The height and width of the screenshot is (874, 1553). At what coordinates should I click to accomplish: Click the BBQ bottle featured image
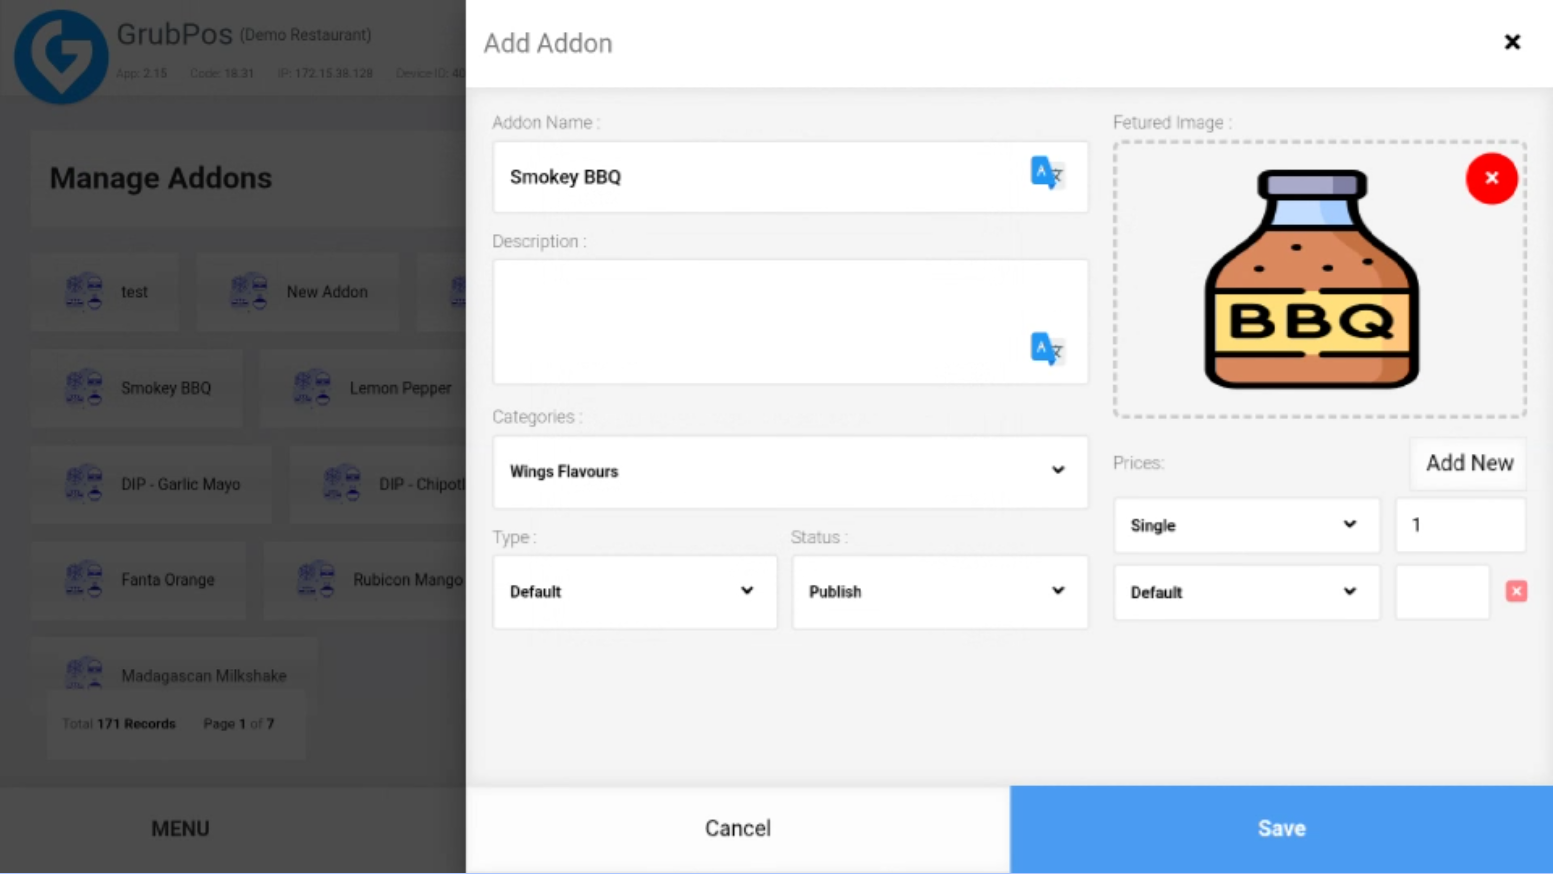tap(1311, 279)
